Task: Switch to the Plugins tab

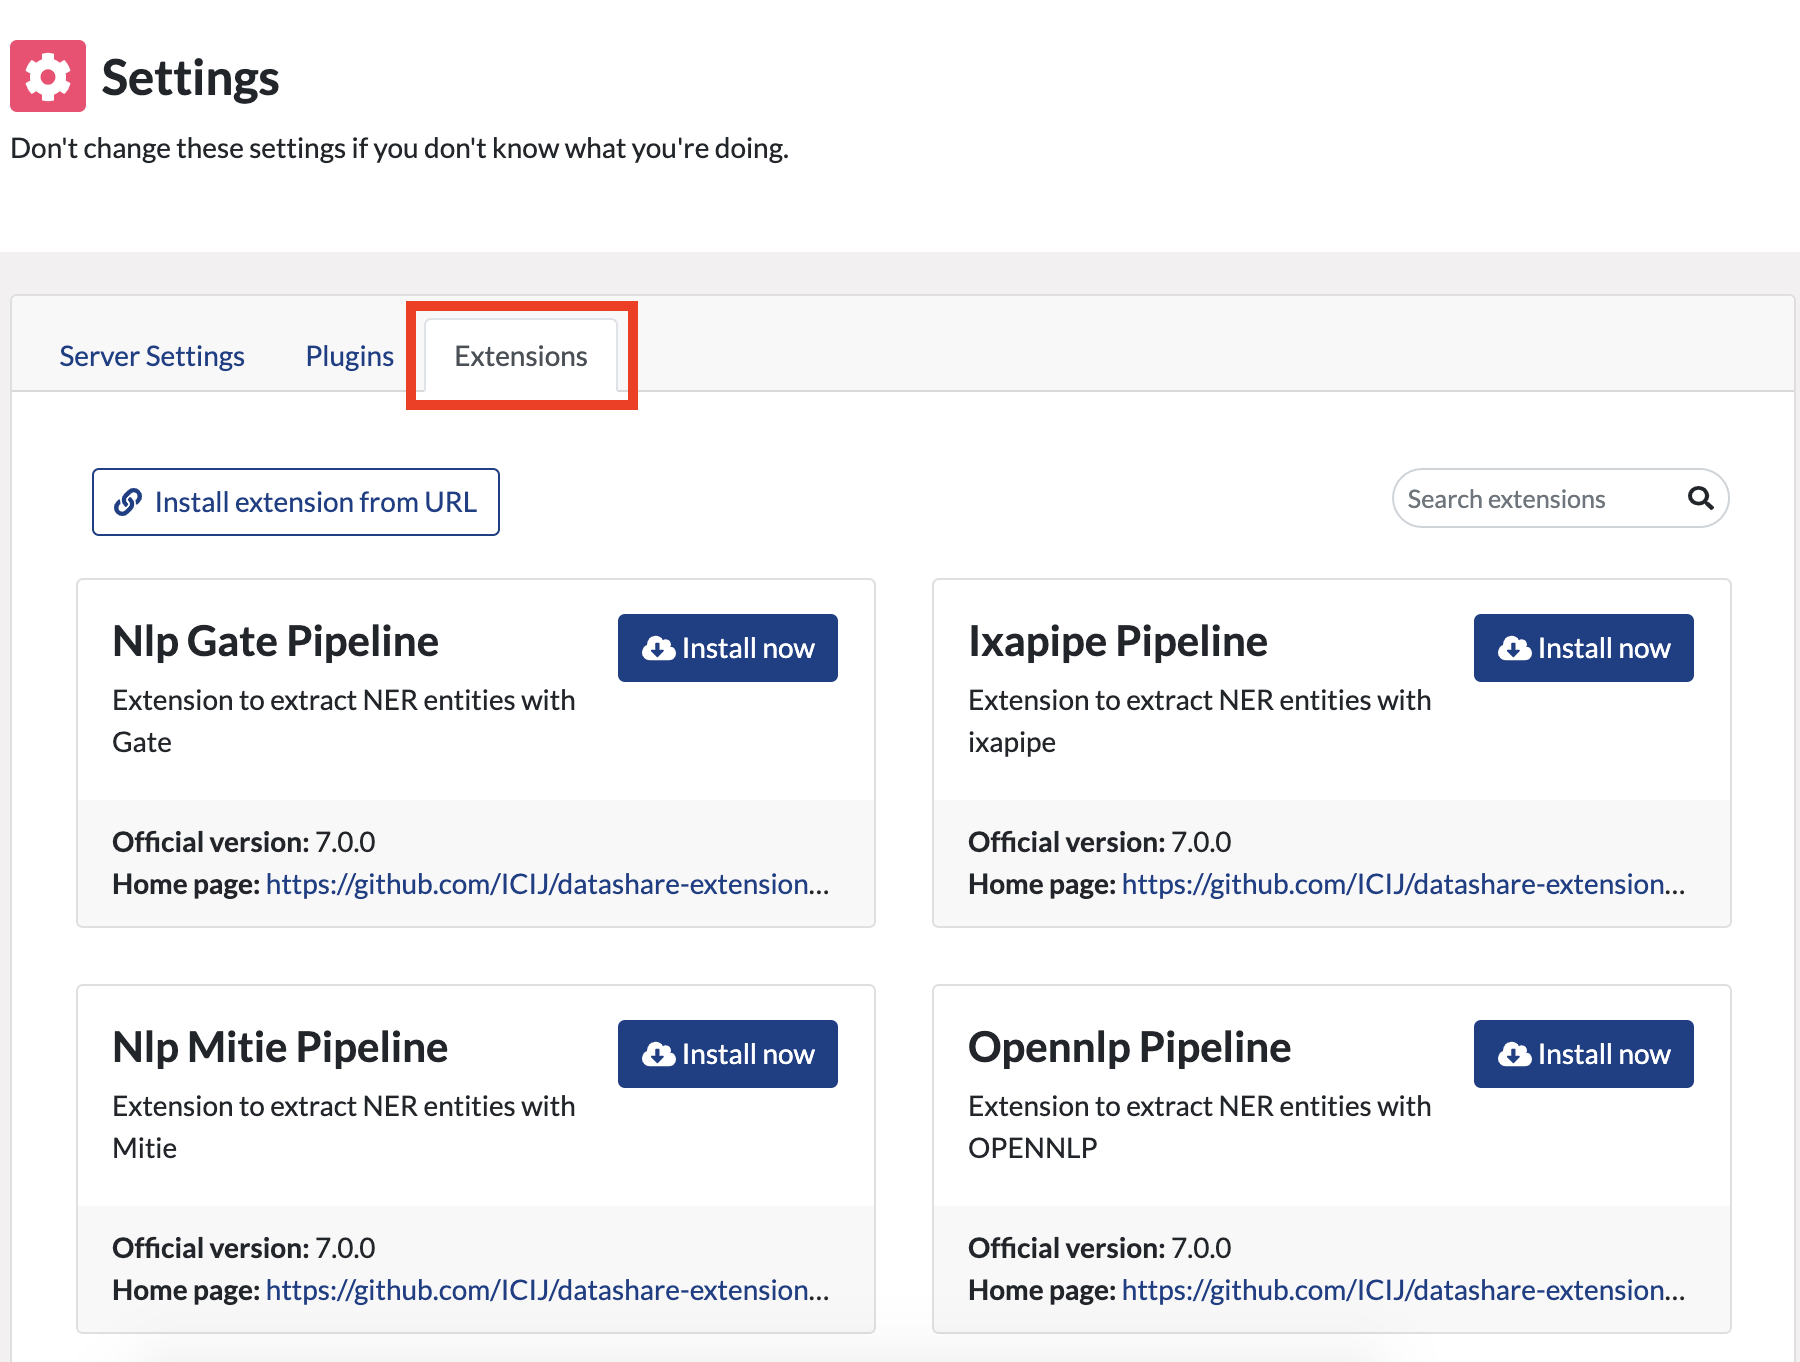Action: tap(350, 356)
